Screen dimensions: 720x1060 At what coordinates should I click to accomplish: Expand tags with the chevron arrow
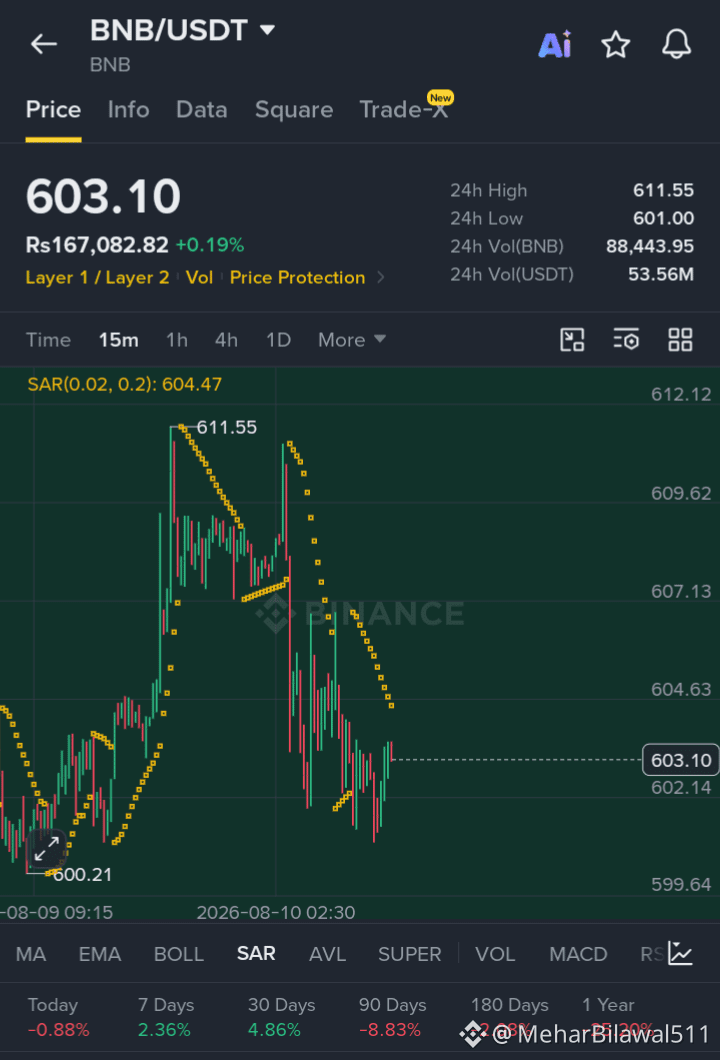tap(381, 278)
